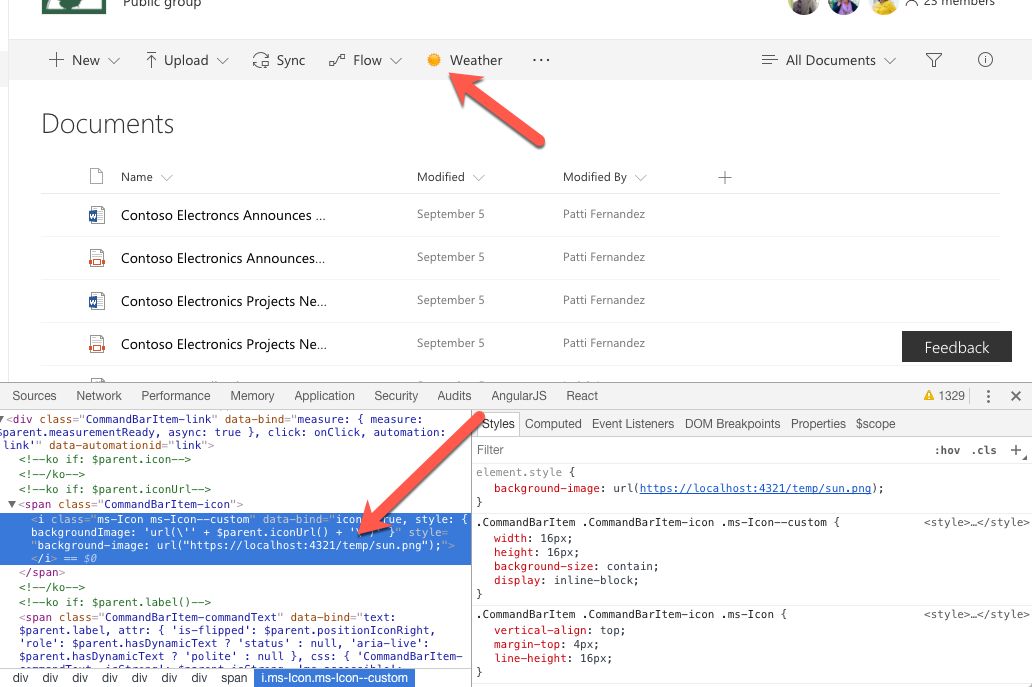Add a column with the plus icon
The width and height of the screenshot is (1032, 687).
pyautogui.click(x=725, y=177)
